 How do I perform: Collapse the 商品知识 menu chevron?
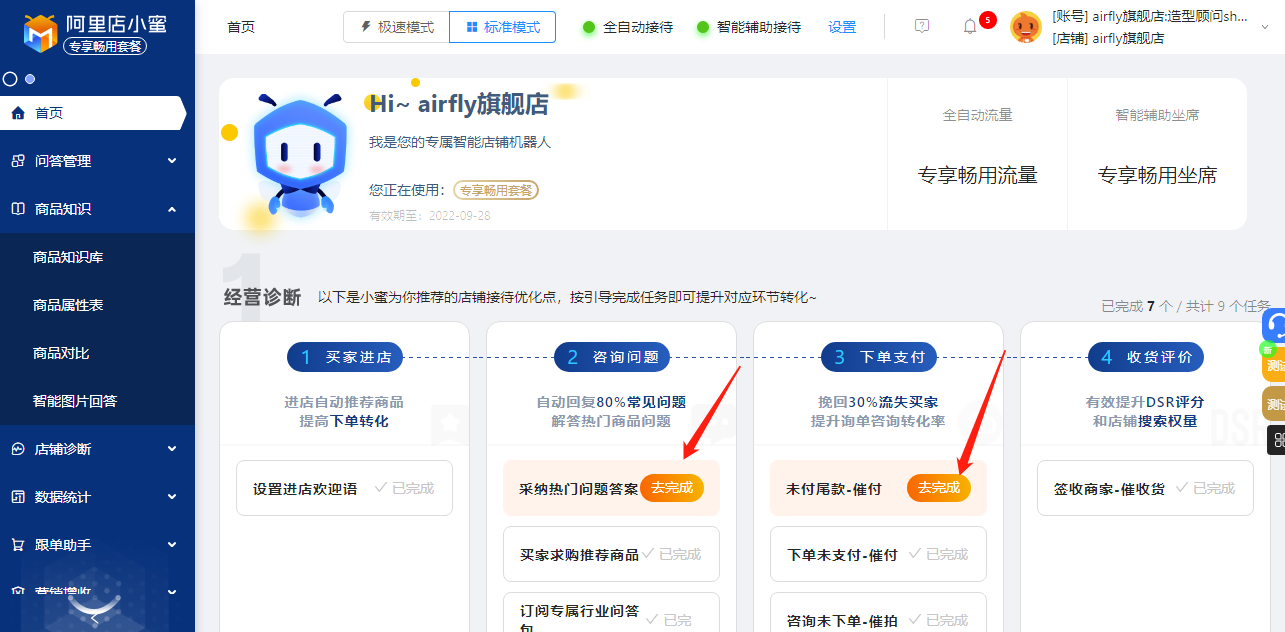(172, 209)
